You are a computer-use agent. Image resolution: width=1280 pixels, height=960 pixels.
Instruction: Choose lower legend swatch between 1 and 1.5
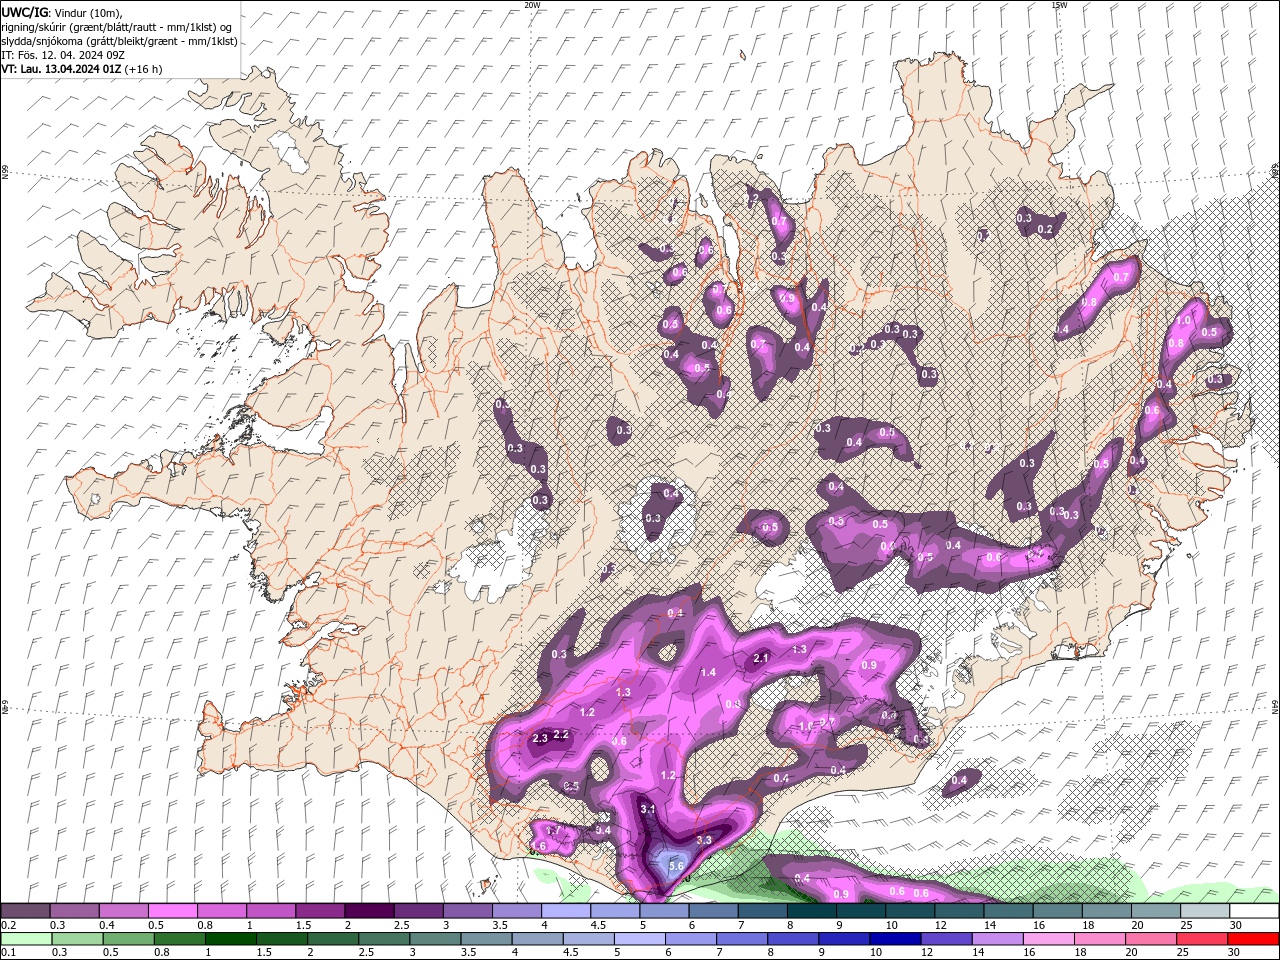(x=230, y=939)
